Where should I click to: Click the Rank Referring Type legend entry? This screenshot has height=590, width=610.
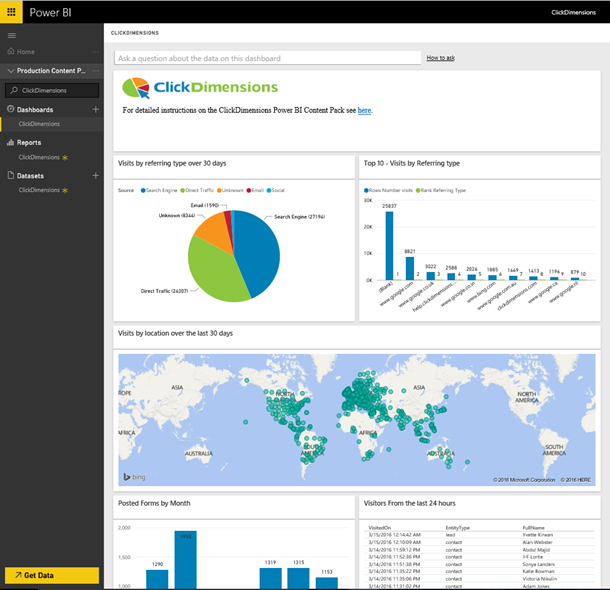[440, 191]
